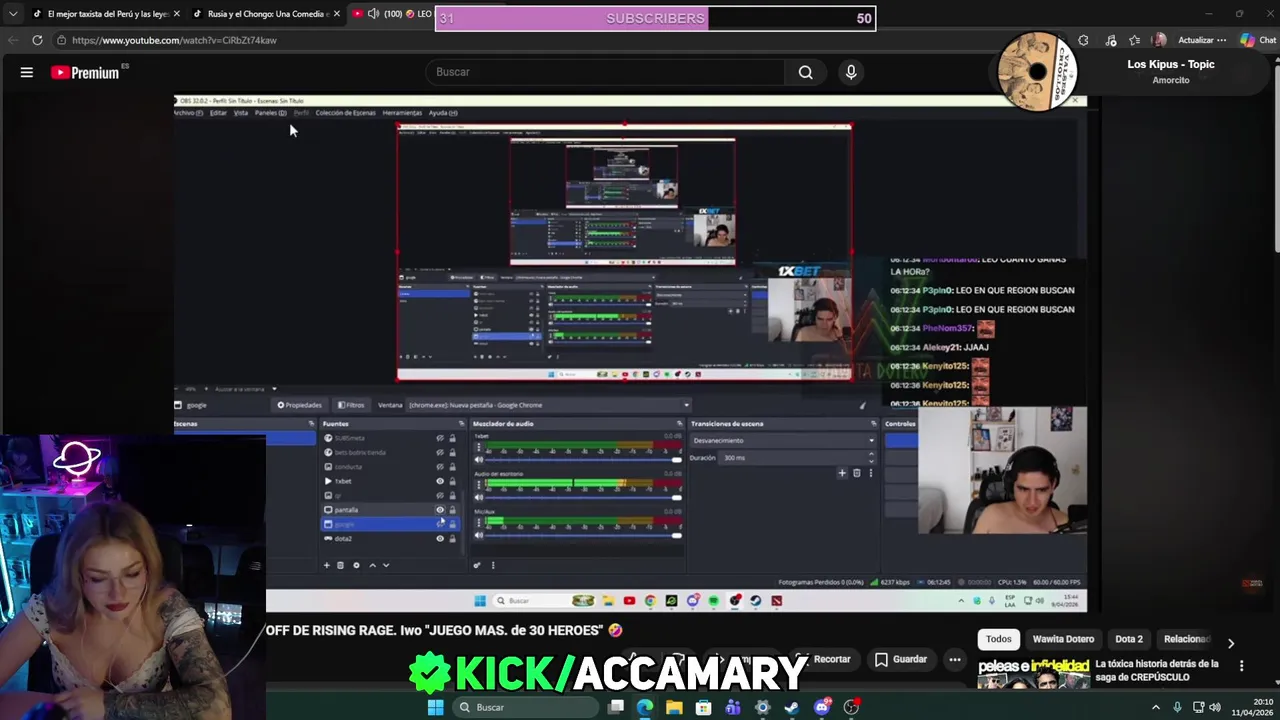Click the Recortar button
The width and height of the screenshot is (1280, 720).
tap(823, 660)
